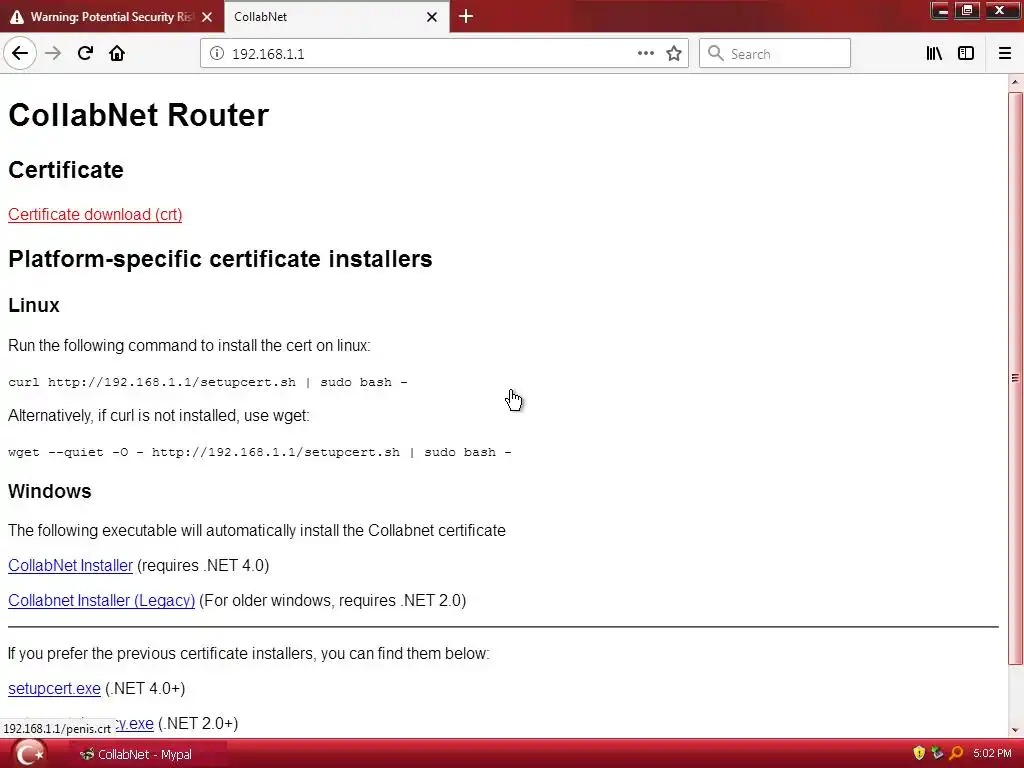Image resolution: width=1024 pixels, height=768 pixels.
Task: Close the Potential Security Risk tab
Action: click(207, 17)
